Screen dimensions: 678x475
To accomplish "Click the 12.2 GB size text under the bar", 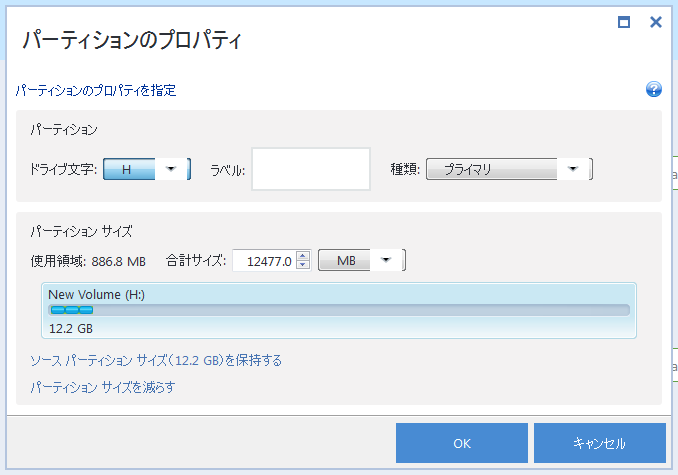I will click(x=71, y=327).
